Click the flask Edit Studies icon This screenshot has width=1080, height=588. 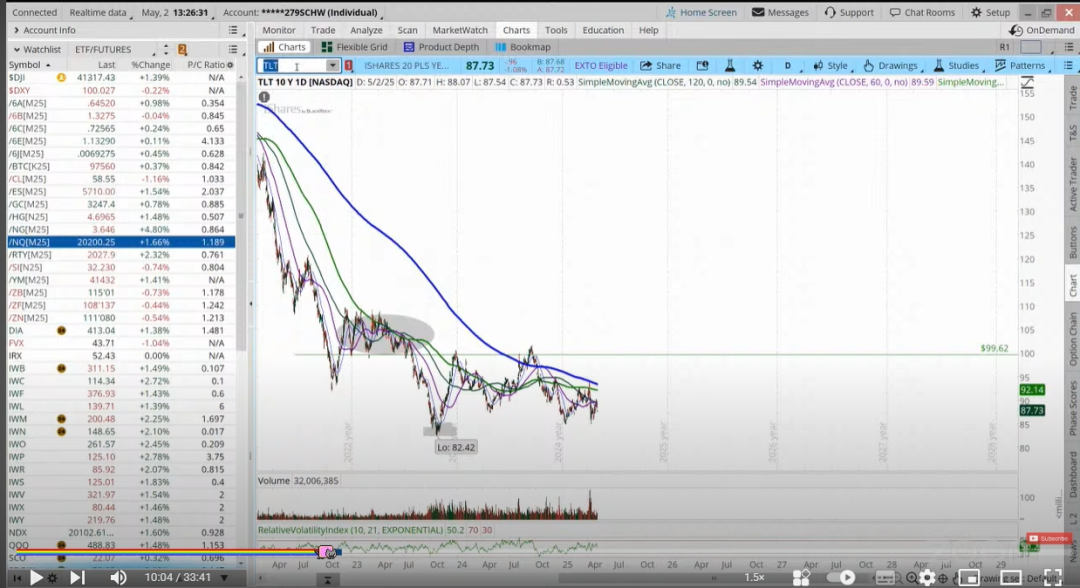(729, 65)
